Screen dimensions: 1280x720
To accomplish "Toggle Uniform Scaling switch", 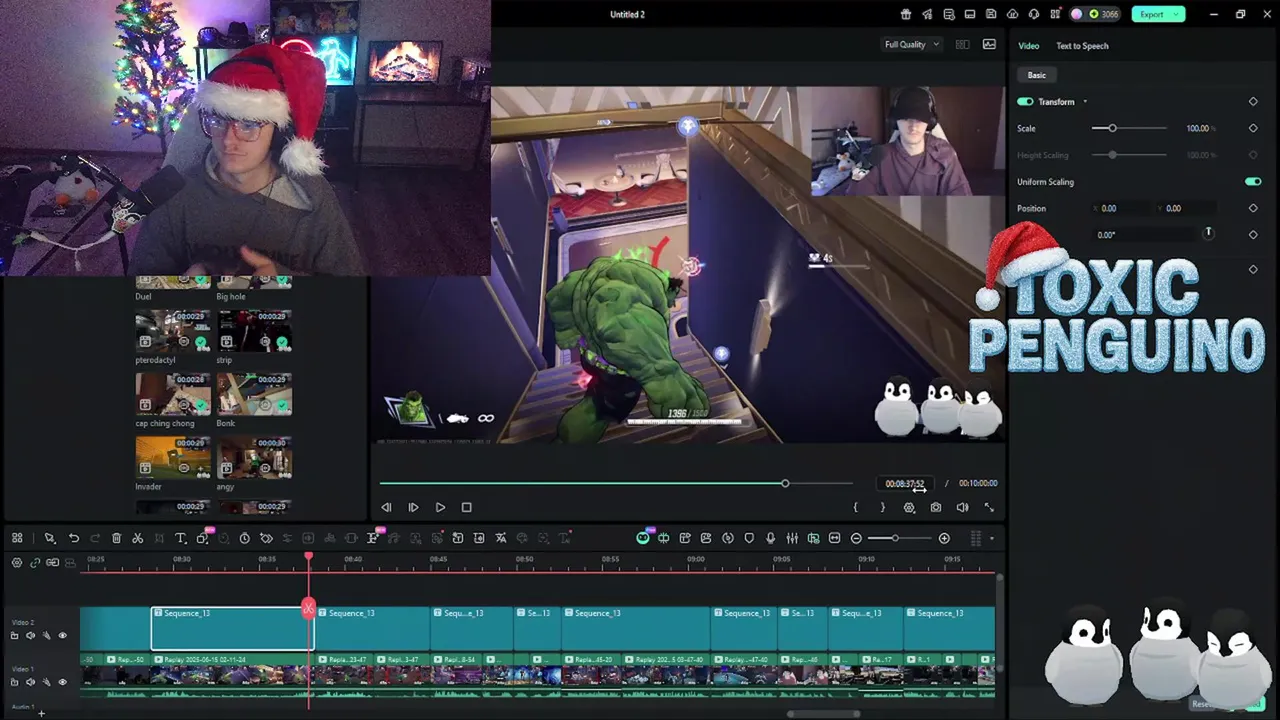I will (1253, 182).
